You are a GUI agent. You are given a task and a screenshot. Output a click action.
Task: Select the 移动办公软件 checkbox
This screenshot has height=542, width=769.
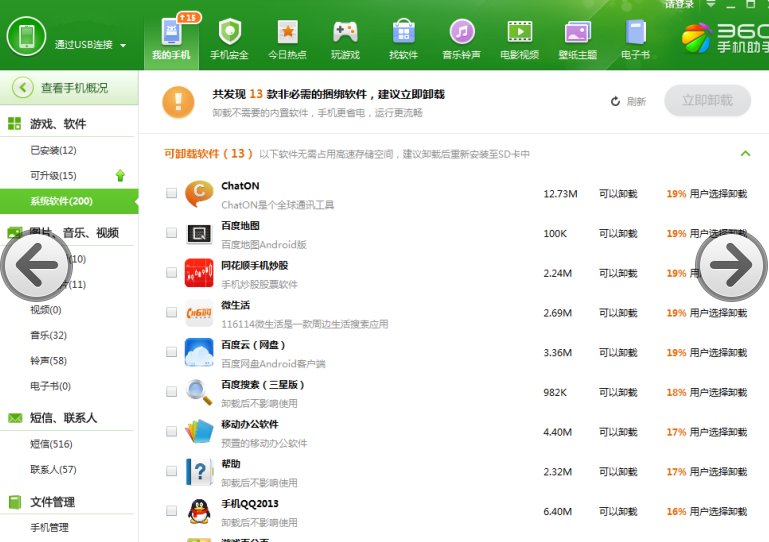pyautogui.click(x=171, y=431)
